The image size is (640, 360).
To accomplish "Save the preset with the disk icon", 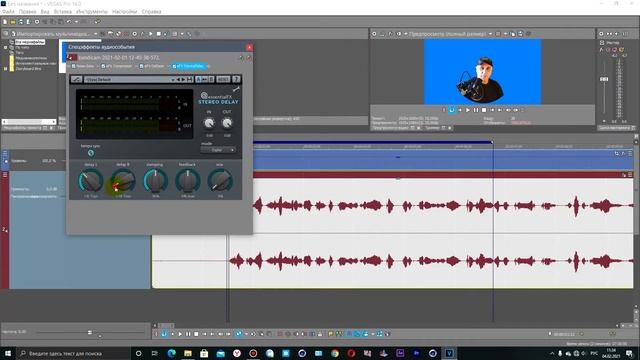I will (x=189, y=80).
